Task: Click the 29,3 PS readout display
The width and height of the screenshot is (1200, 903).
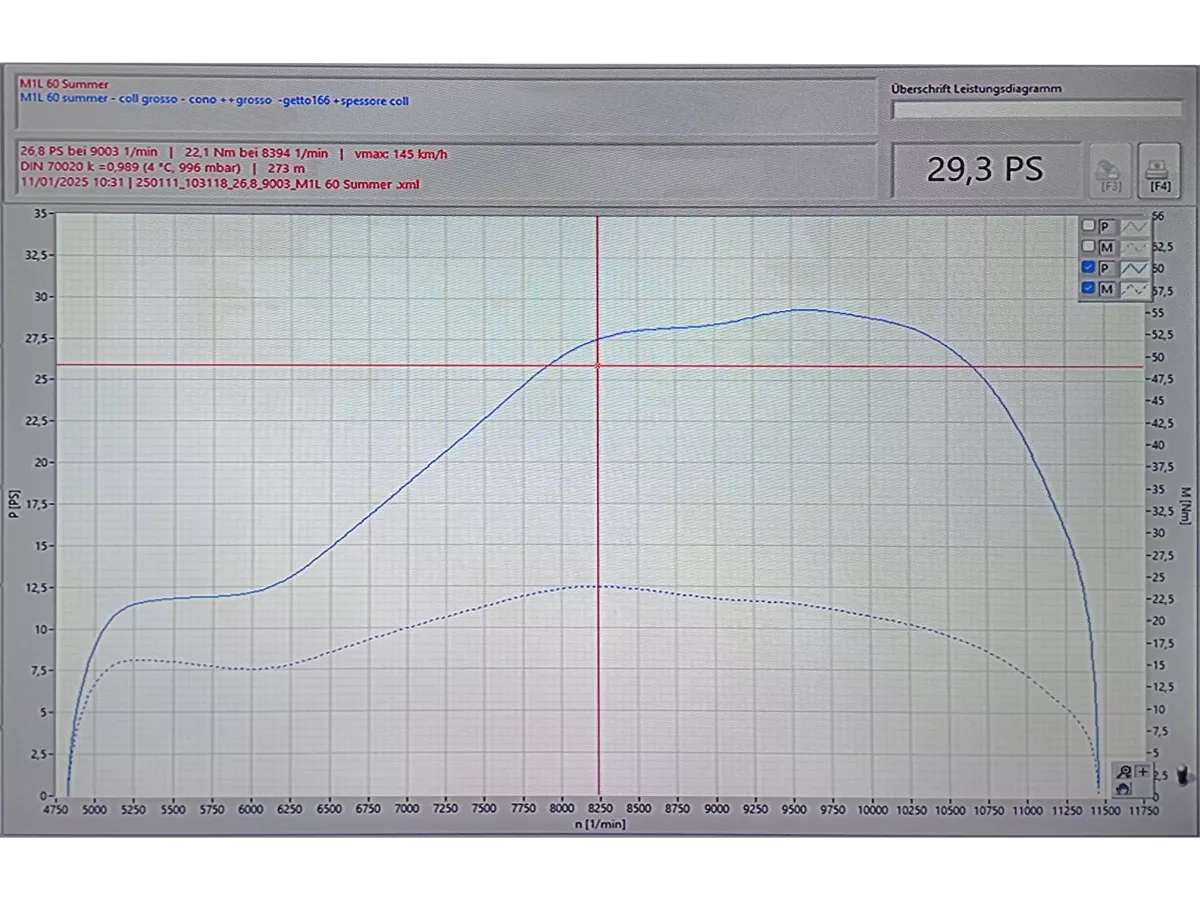Action: (984, 170)
